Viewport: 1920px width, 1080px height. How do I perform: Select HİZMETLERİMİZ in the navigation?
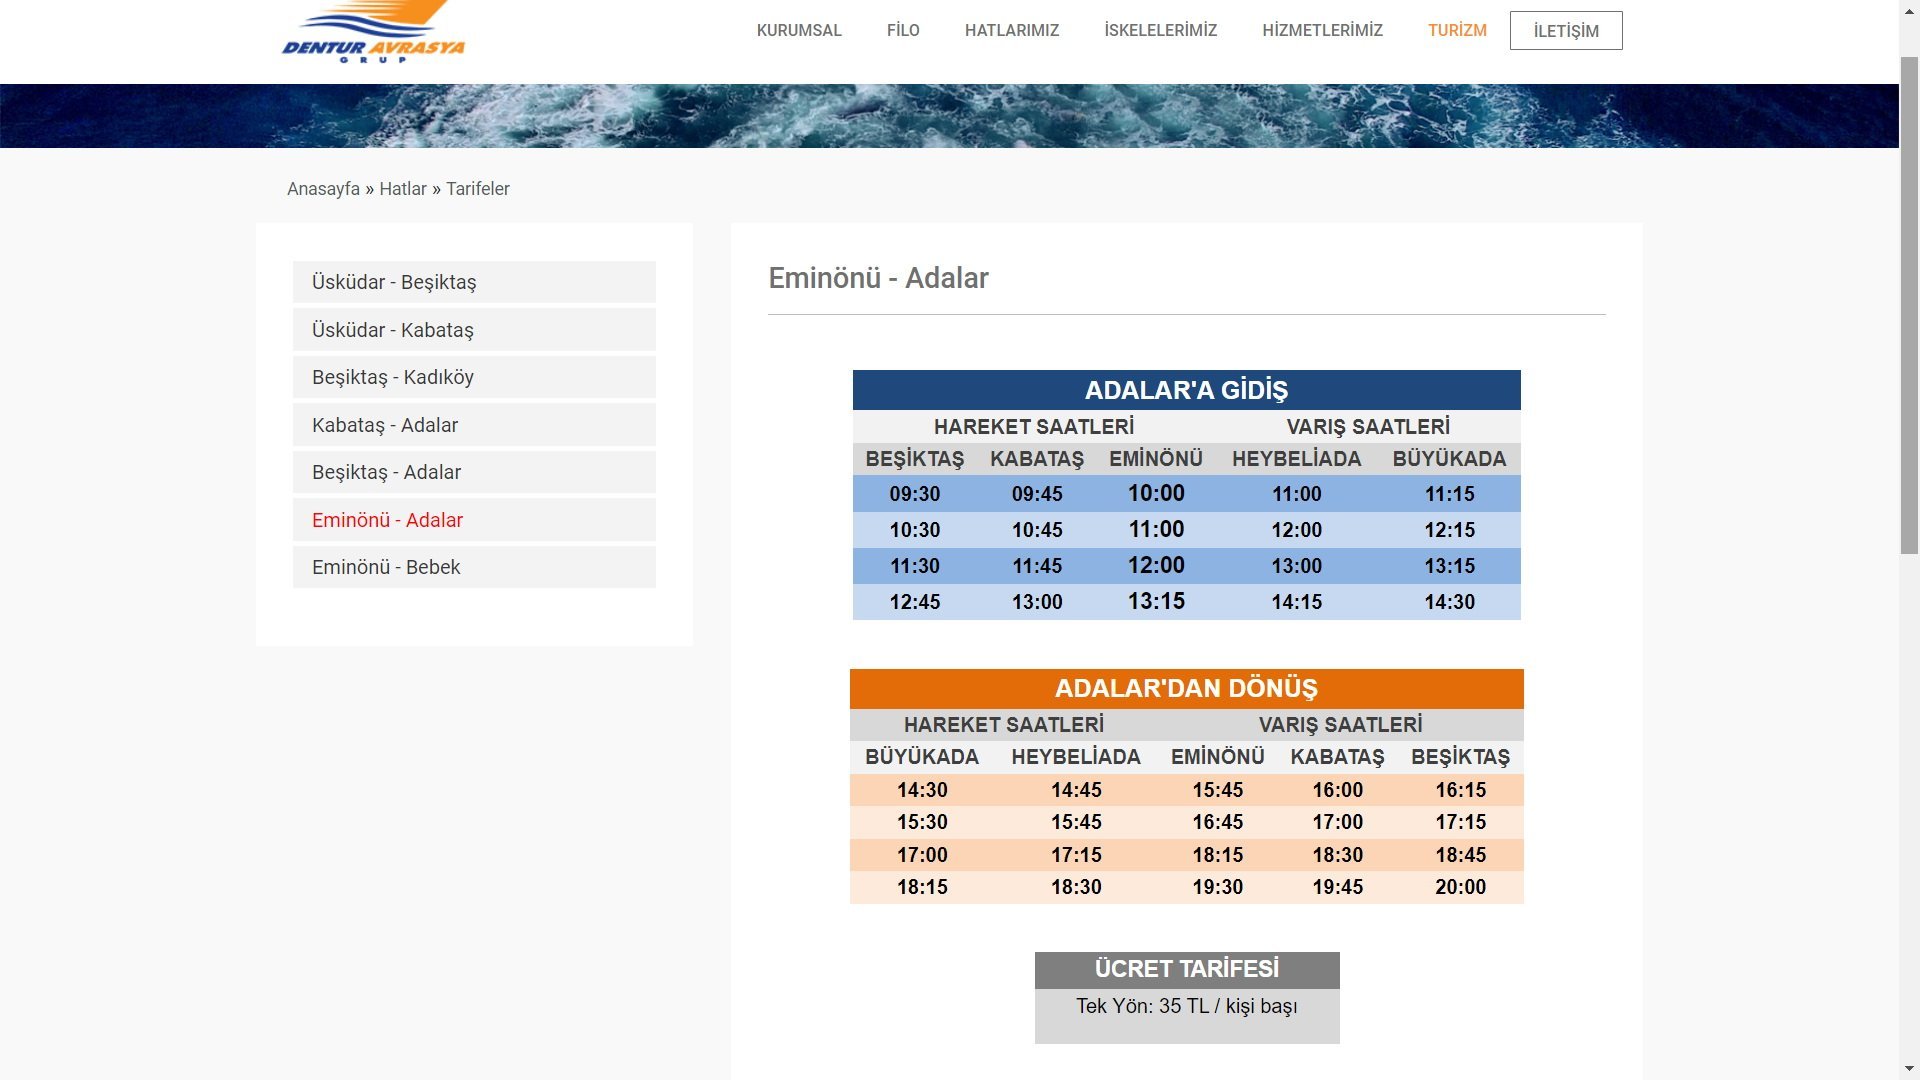tap(1322, 30)
